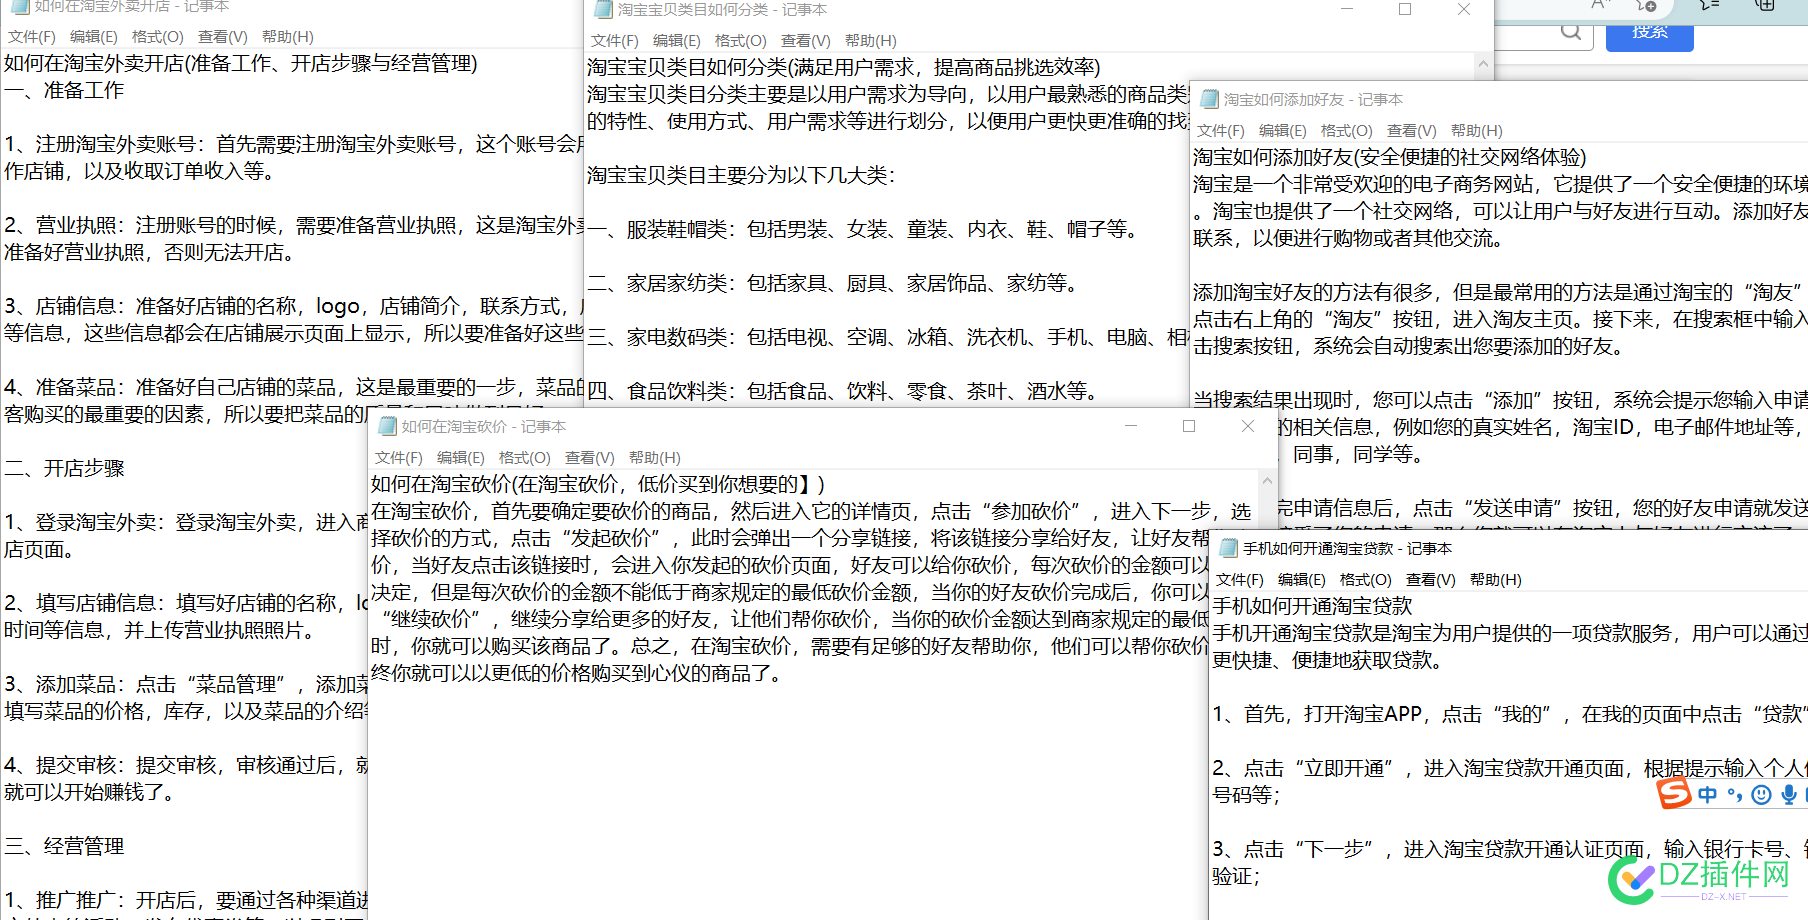
Task: Open 查看(V) menu in 如何在淘宝外卖开店 window
Action: [x=222, y=37]
